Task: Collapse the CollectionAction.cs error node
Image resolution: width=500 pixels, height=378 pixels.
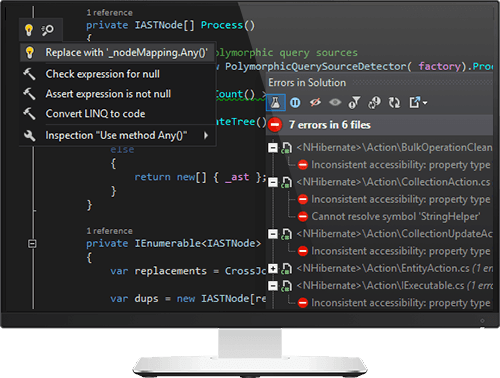Action: point(273,182)
